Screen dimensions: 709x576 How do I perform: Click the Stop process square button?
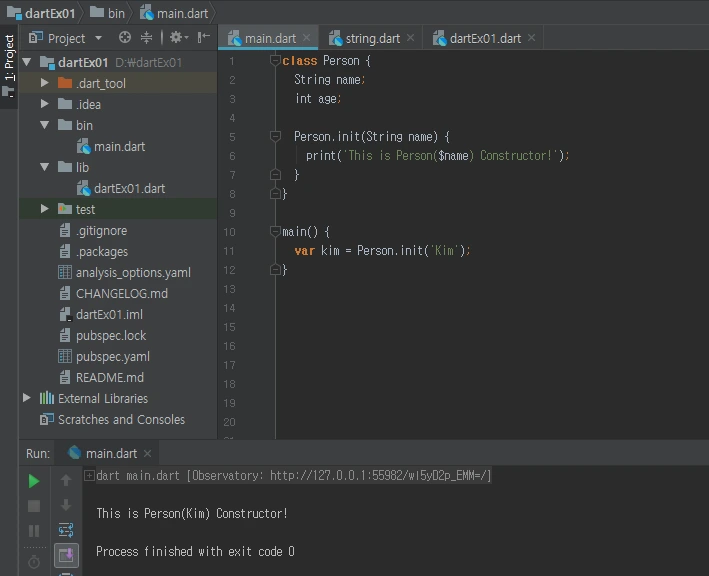click(x=34, y=506)
